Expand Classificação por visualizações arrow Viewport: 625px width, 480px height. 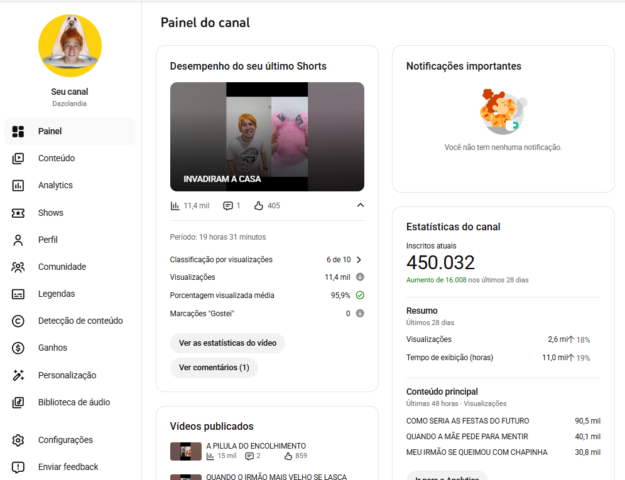click(x=359, y=260)
